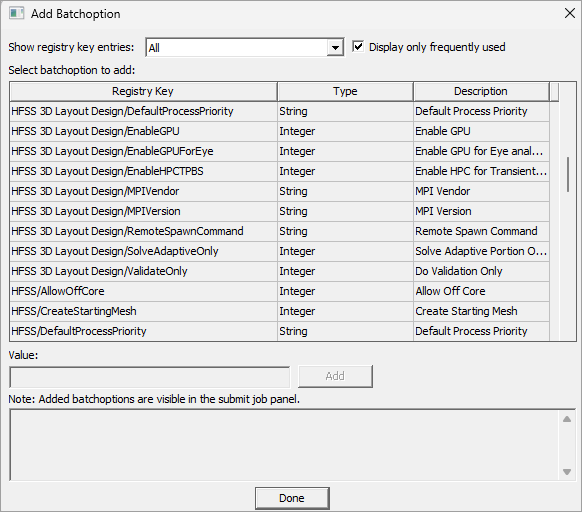The width and height of the screenshot is (582, 512).
Task: Click String type cell in MPIVendor row
Action: [345, 192]
